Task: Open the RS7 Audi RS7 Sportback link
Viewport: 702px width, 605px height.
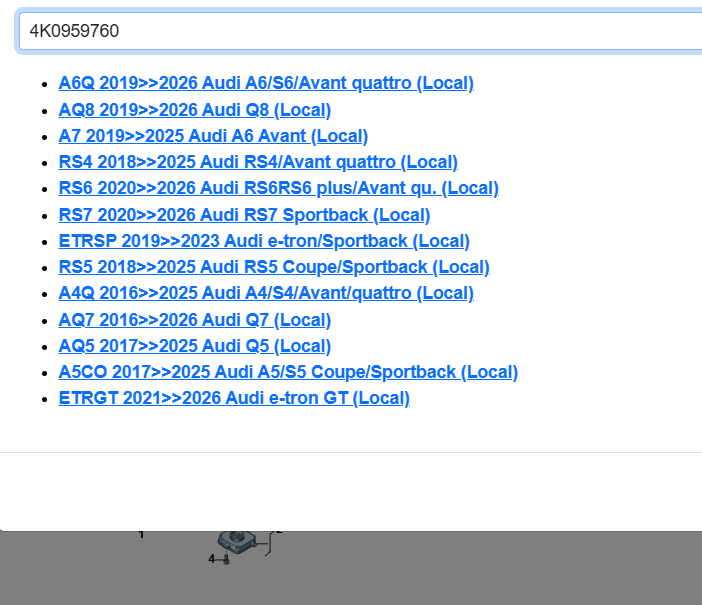Action: tap(244, 215)
